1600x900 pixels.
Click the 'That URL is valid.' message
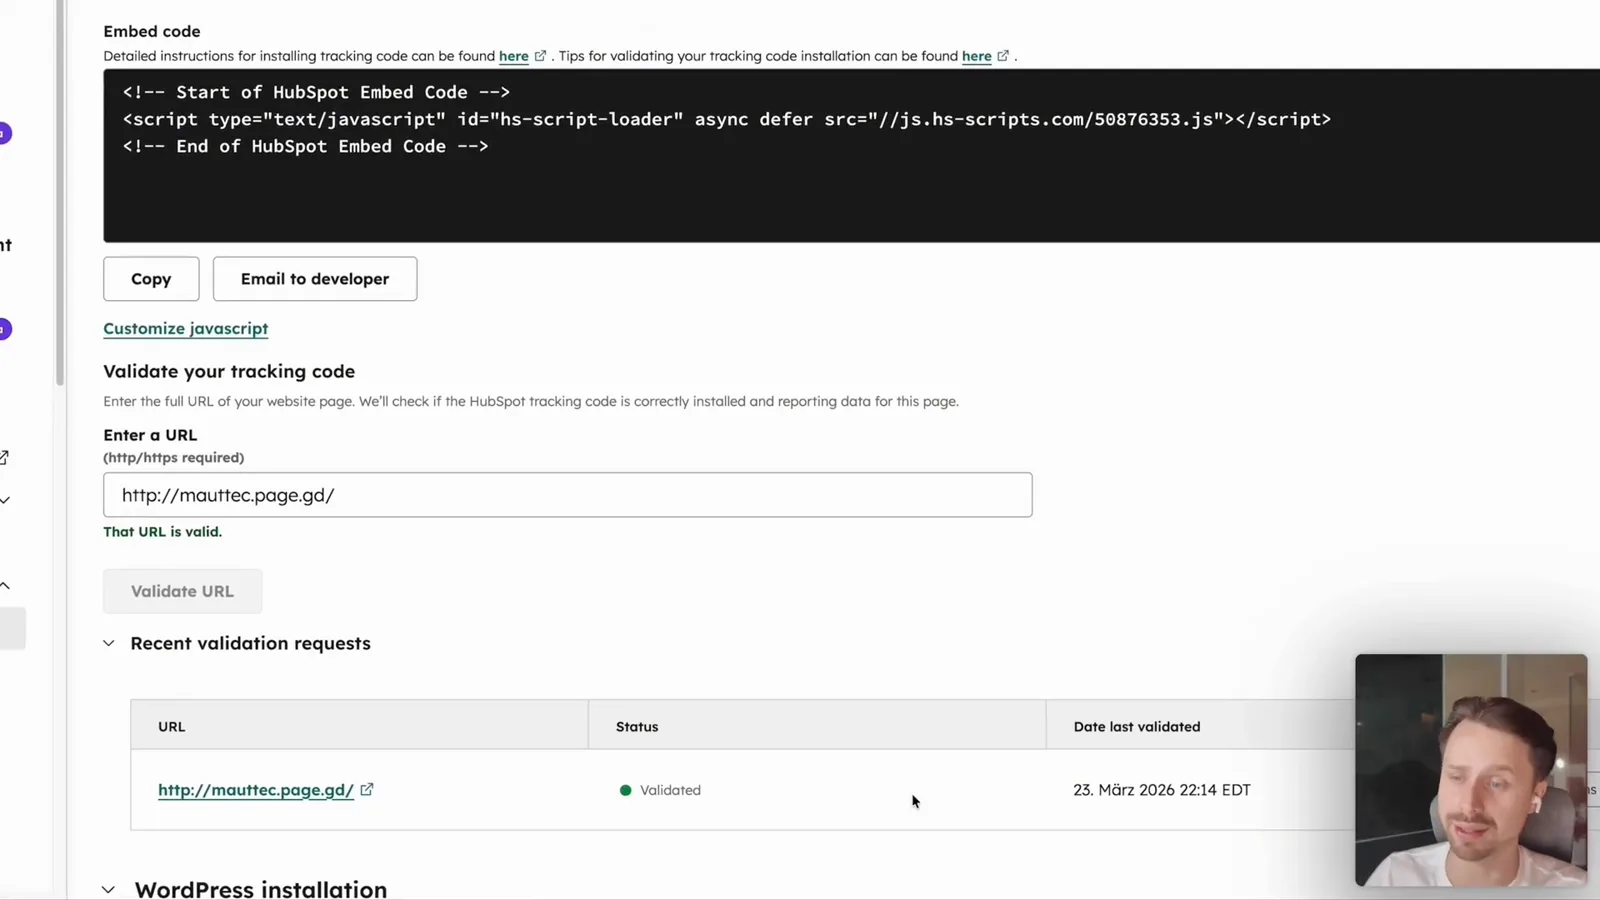163,532
